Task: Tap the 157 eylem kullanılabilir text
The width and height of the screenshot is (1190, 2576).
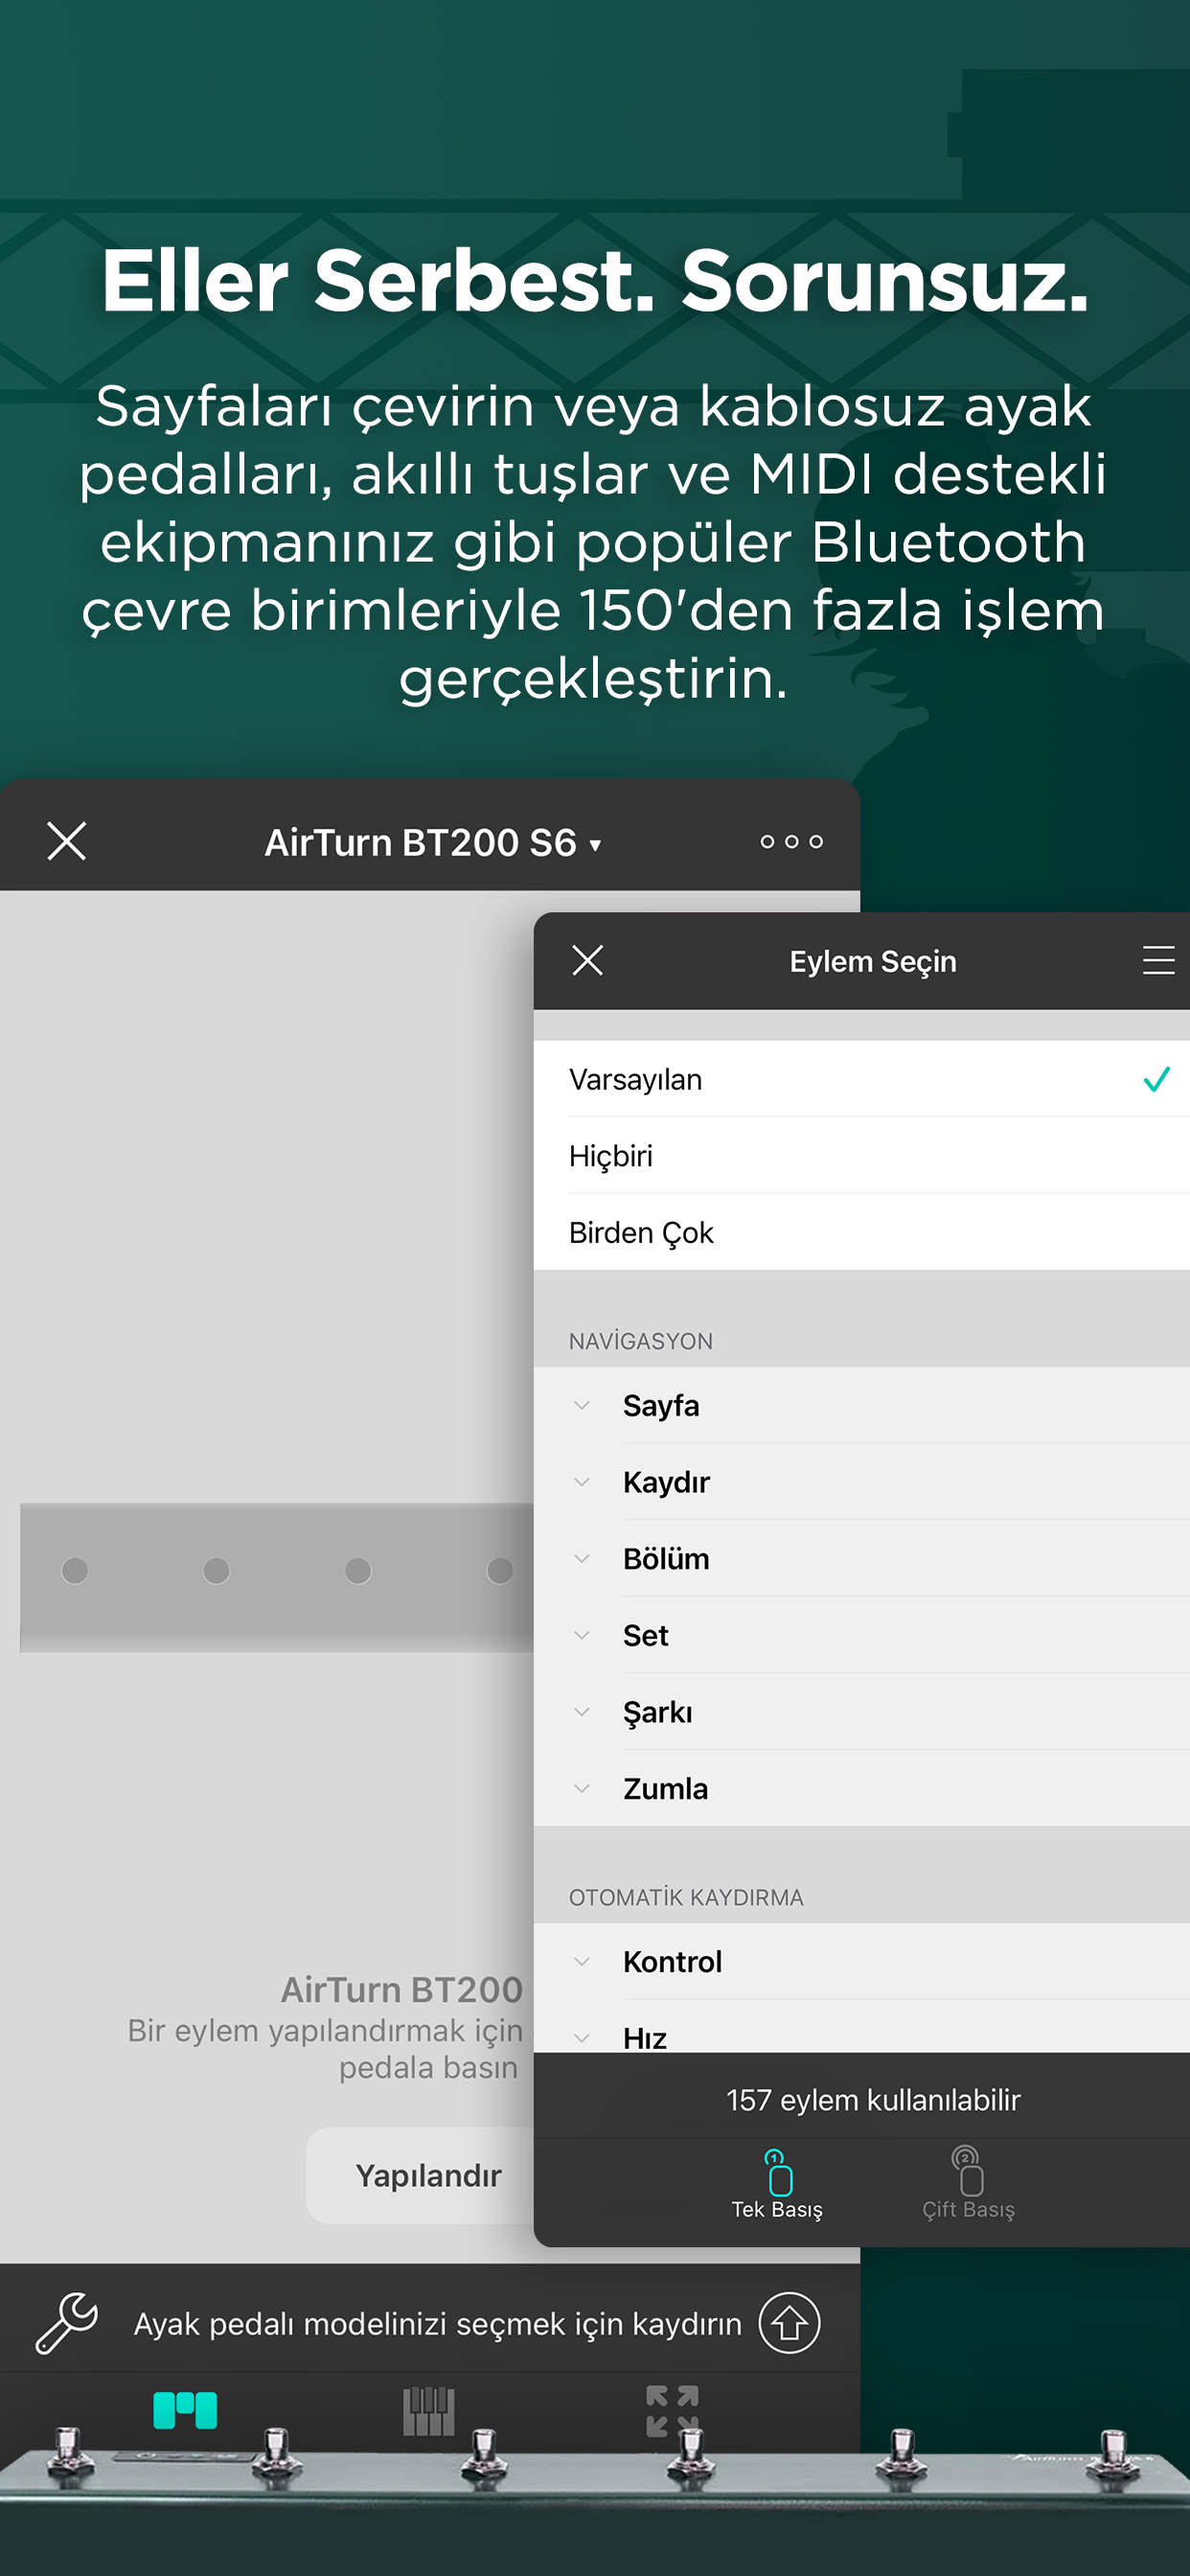Action: [x=873, y=2099]
